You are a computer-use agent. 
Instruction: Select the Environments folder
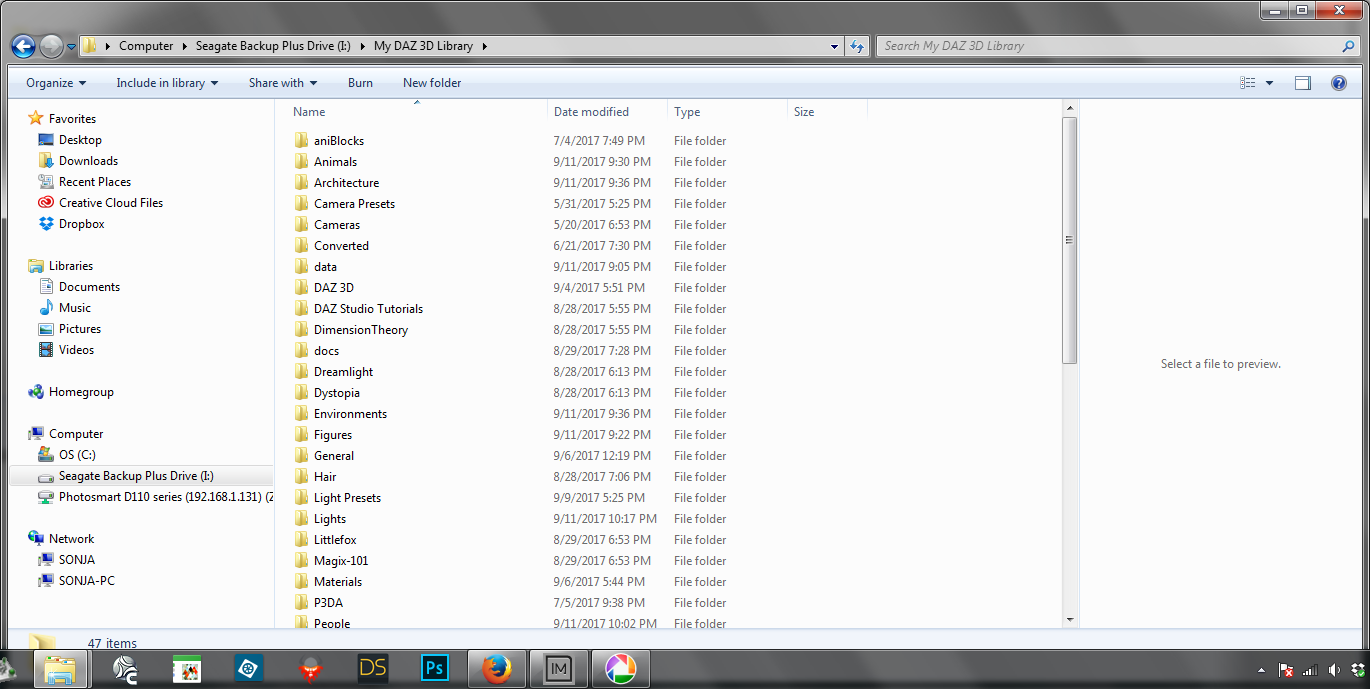coord(350,414)
